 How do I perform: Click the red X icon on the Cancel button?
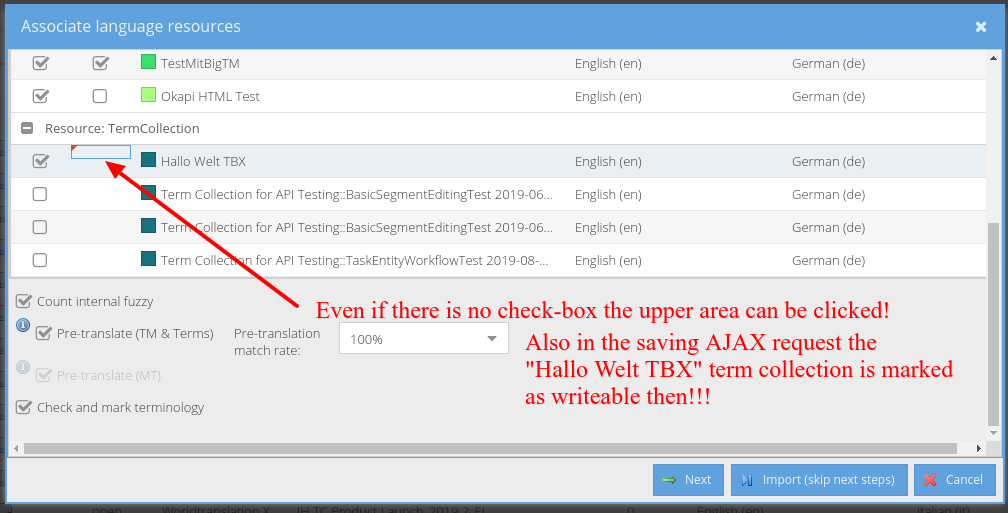[930, 480]
